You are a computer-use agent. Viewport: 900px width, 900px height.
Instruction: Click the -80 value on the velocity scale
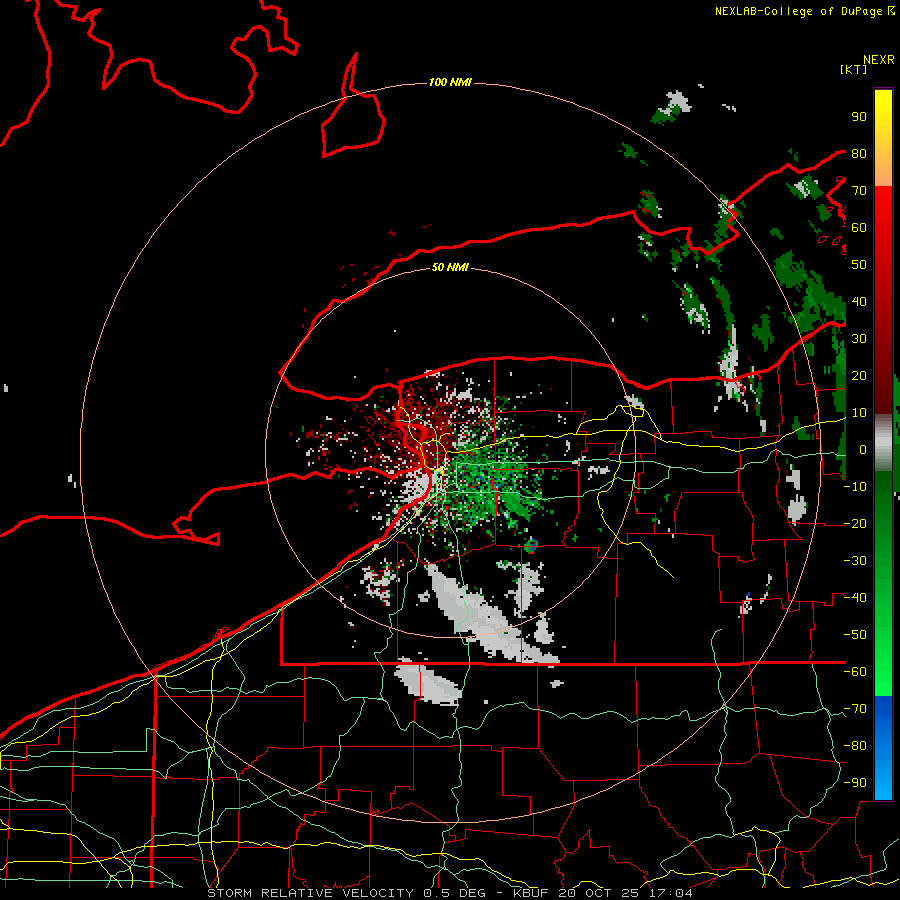pyautogui.click(x=855, y=746)
